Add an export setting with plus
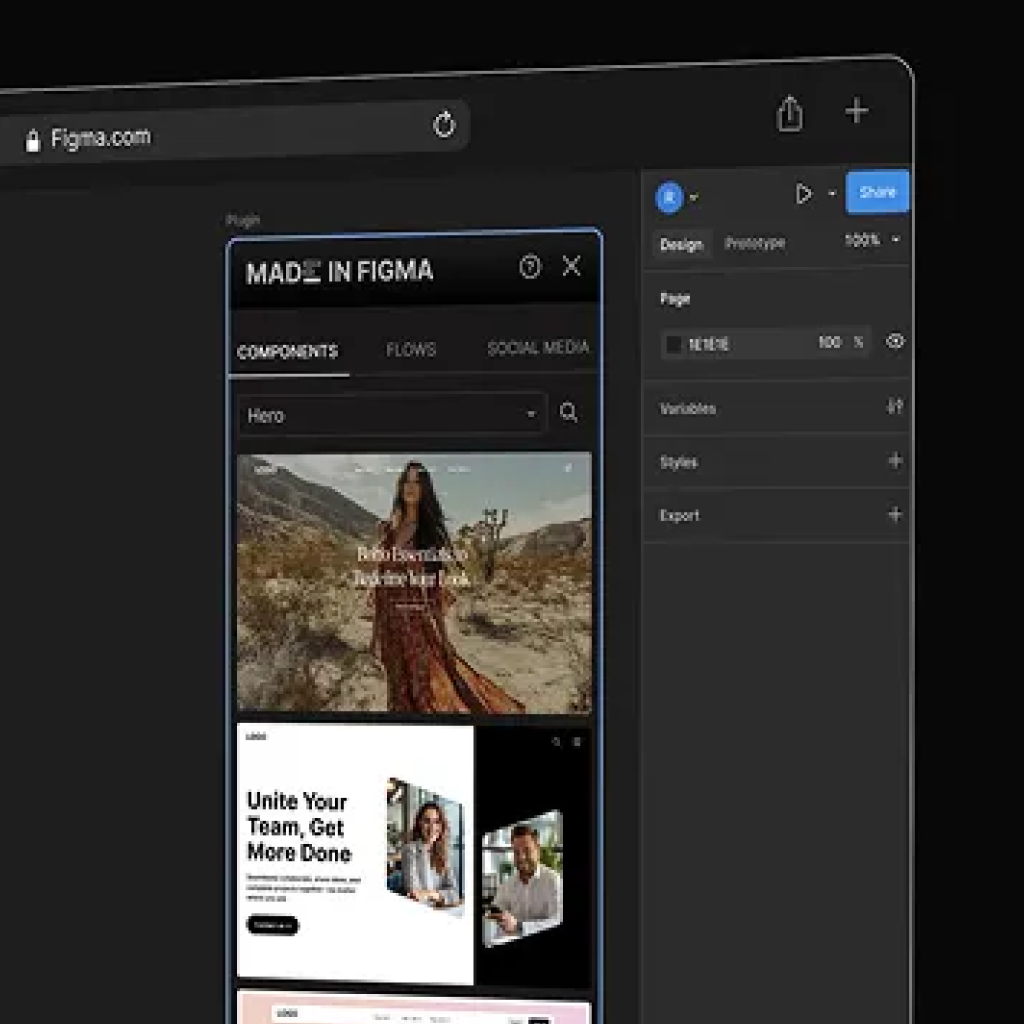Screen dimensions: 1024x1024 tap(895, 514)
